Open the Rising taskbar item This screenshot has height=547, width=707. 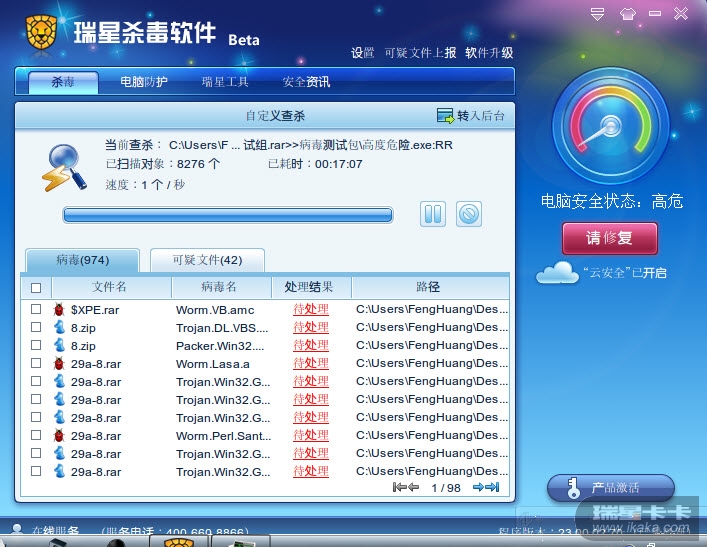click(179, 541)
